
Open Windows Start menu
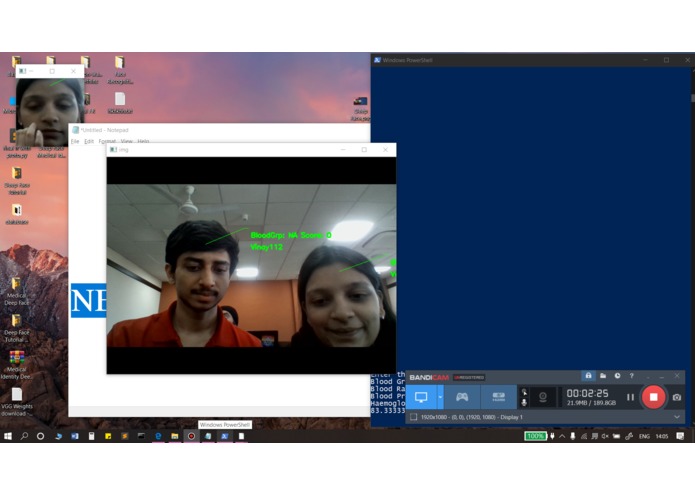pyautogui.click(x=8, y=436)
